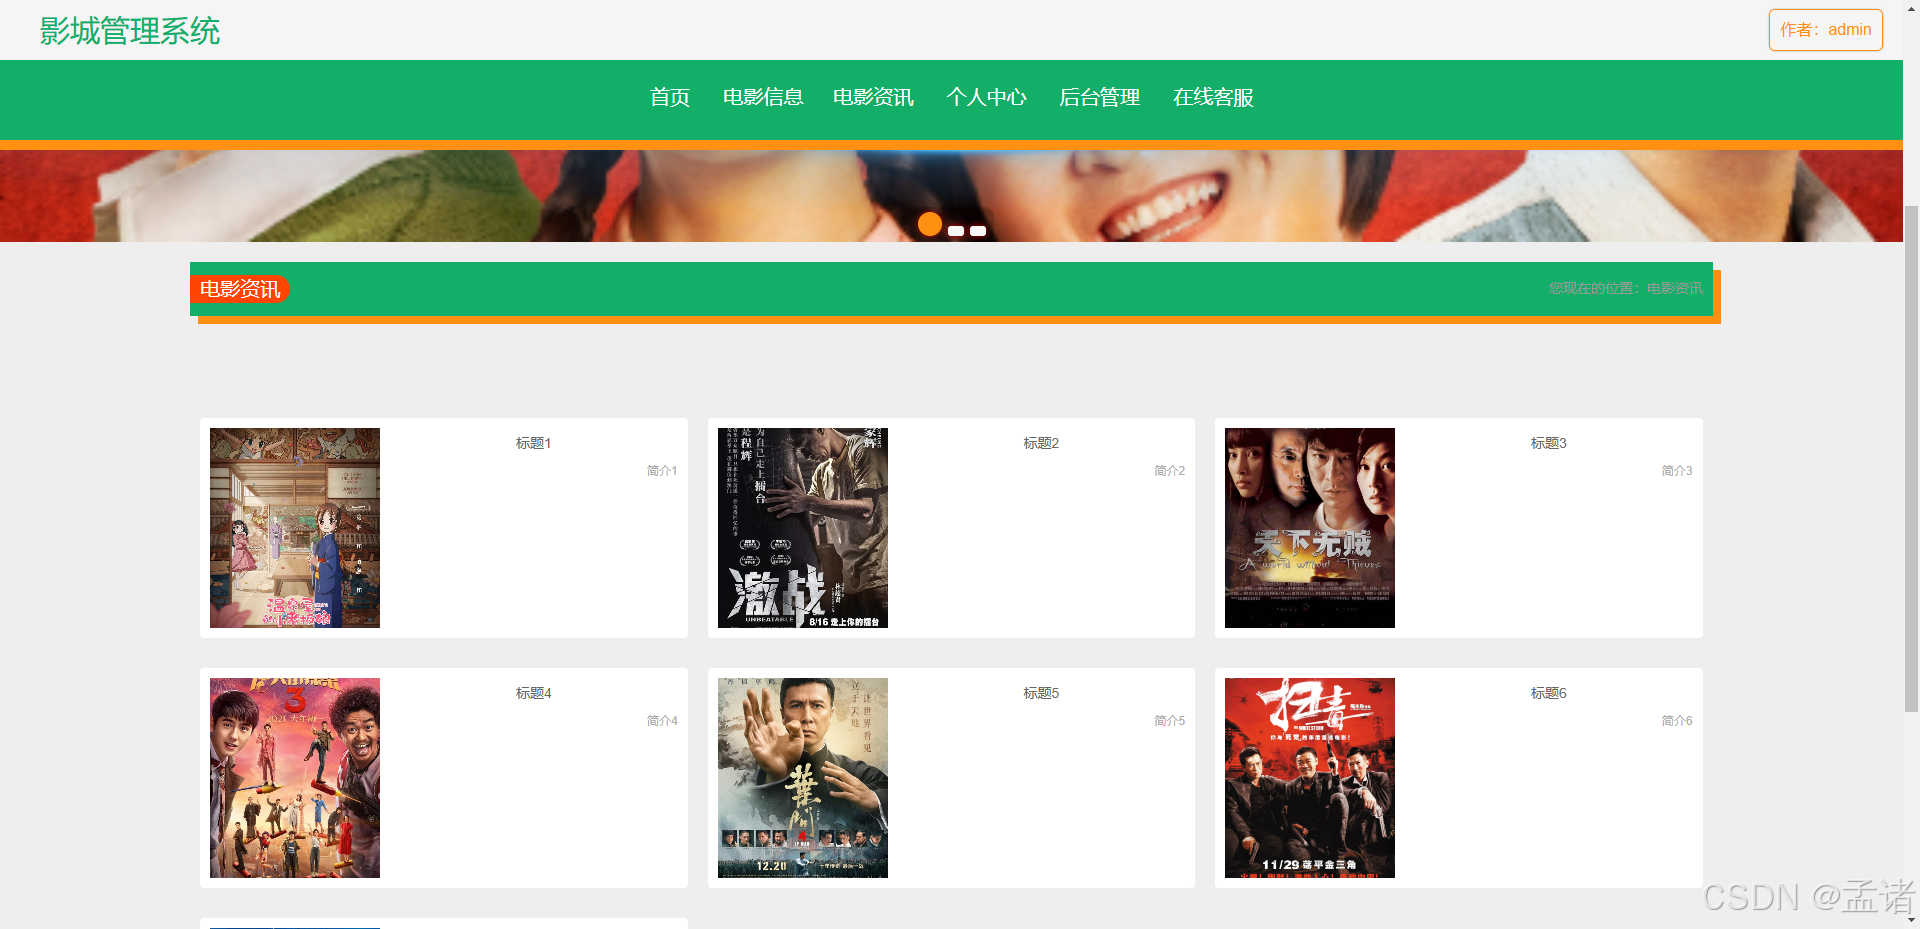Click the 简介4 summary text

click(x=662, y=720)
